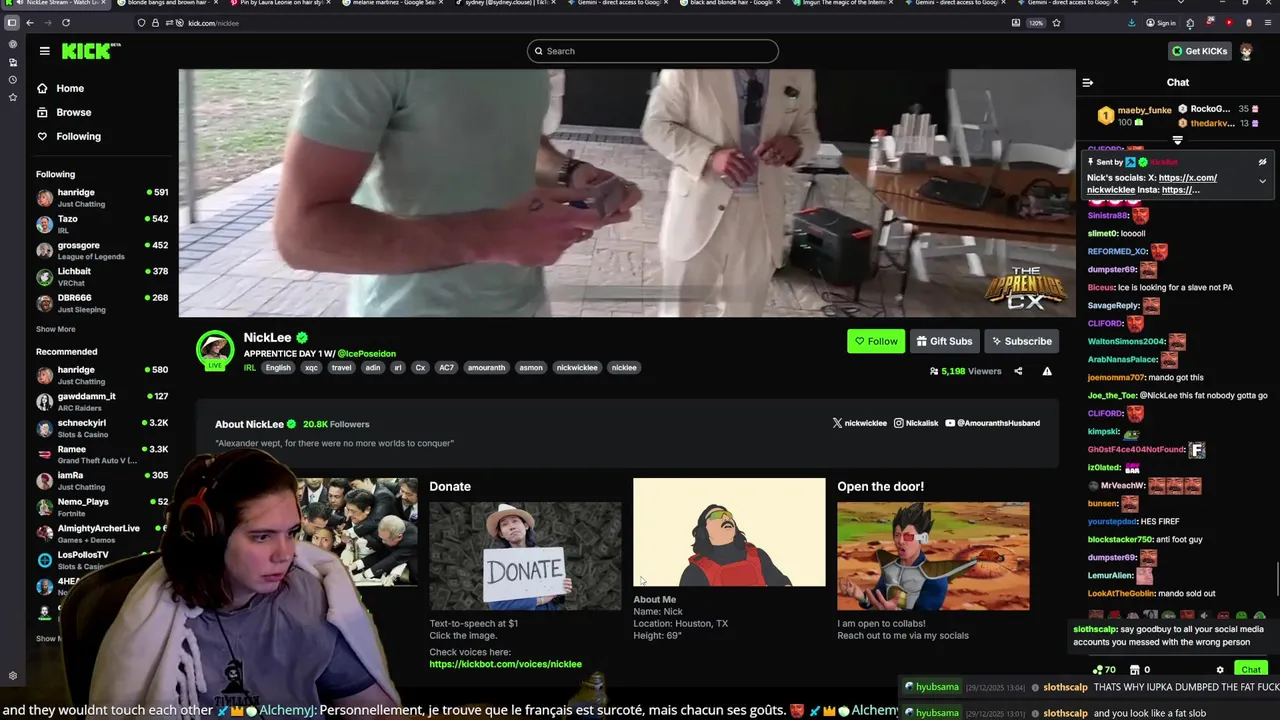
Task: Open chat settings gear icon
Action: click(1220, 670)
